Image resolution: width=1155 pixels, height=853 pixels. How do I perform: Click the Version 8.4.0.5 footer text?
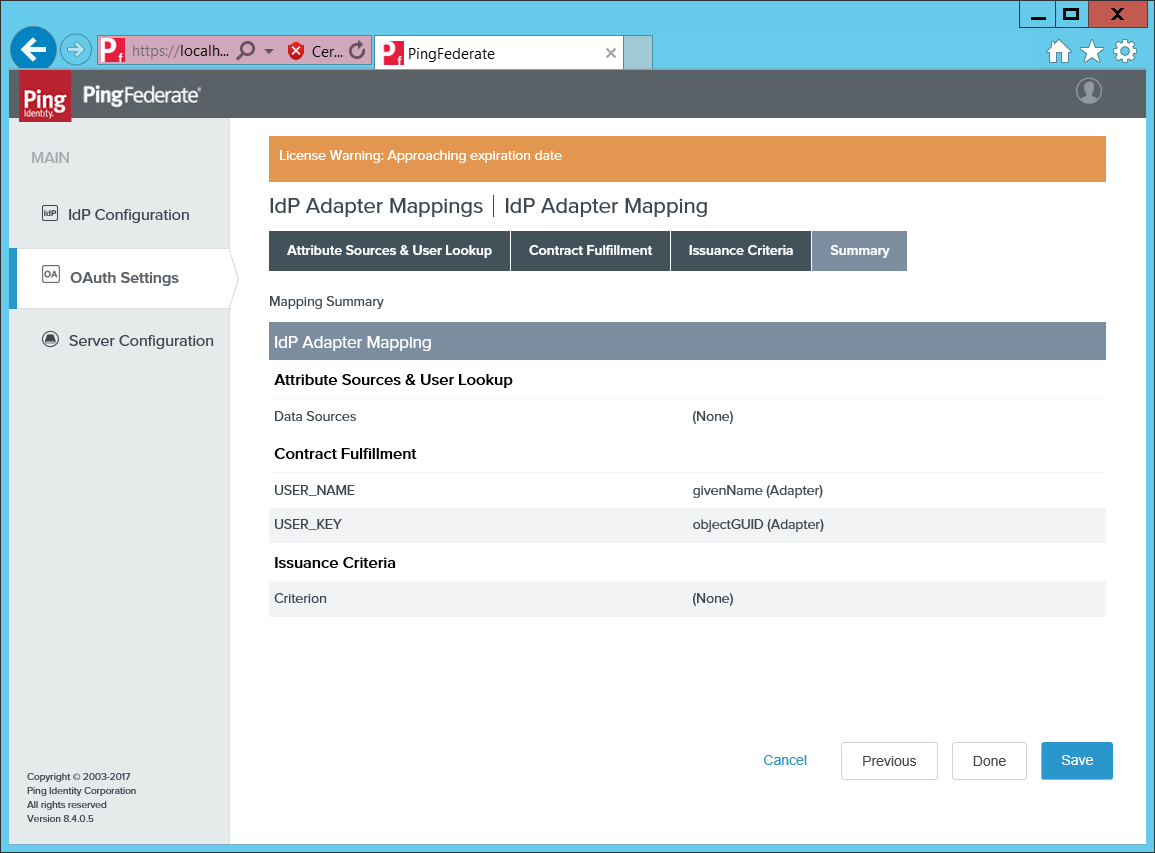click(x=60, y=818)
